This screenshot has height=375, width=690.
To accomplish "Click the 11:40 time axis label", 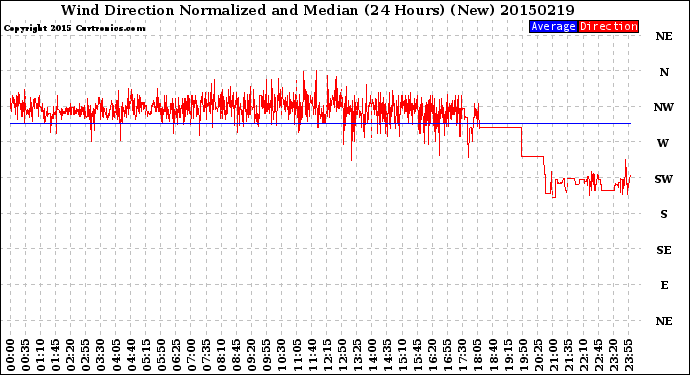I will [x=312, y=355].
